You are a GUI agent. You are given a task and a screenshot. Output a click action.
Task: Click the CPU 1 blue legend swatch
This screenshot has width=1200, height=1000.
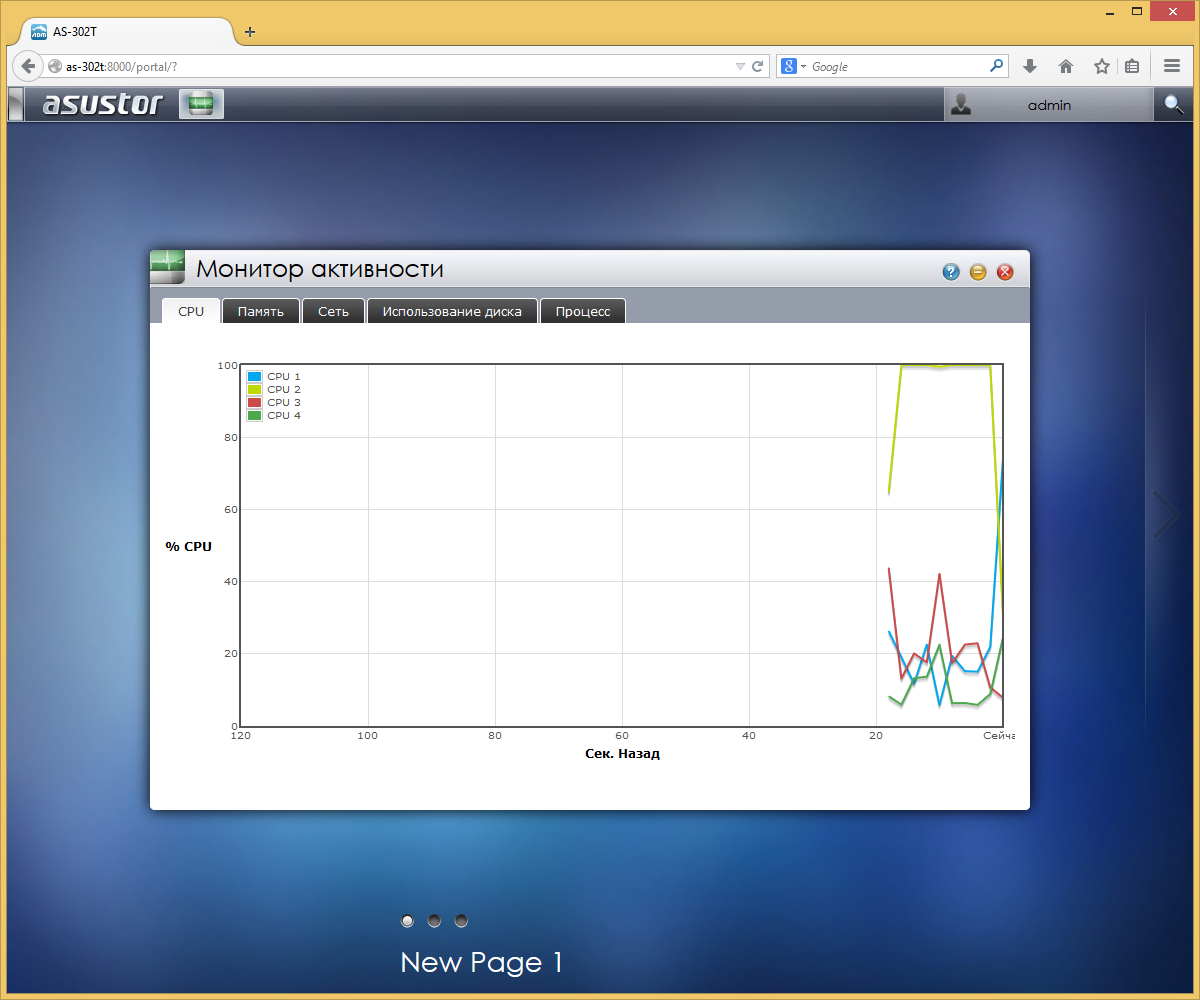click(255, 377)
